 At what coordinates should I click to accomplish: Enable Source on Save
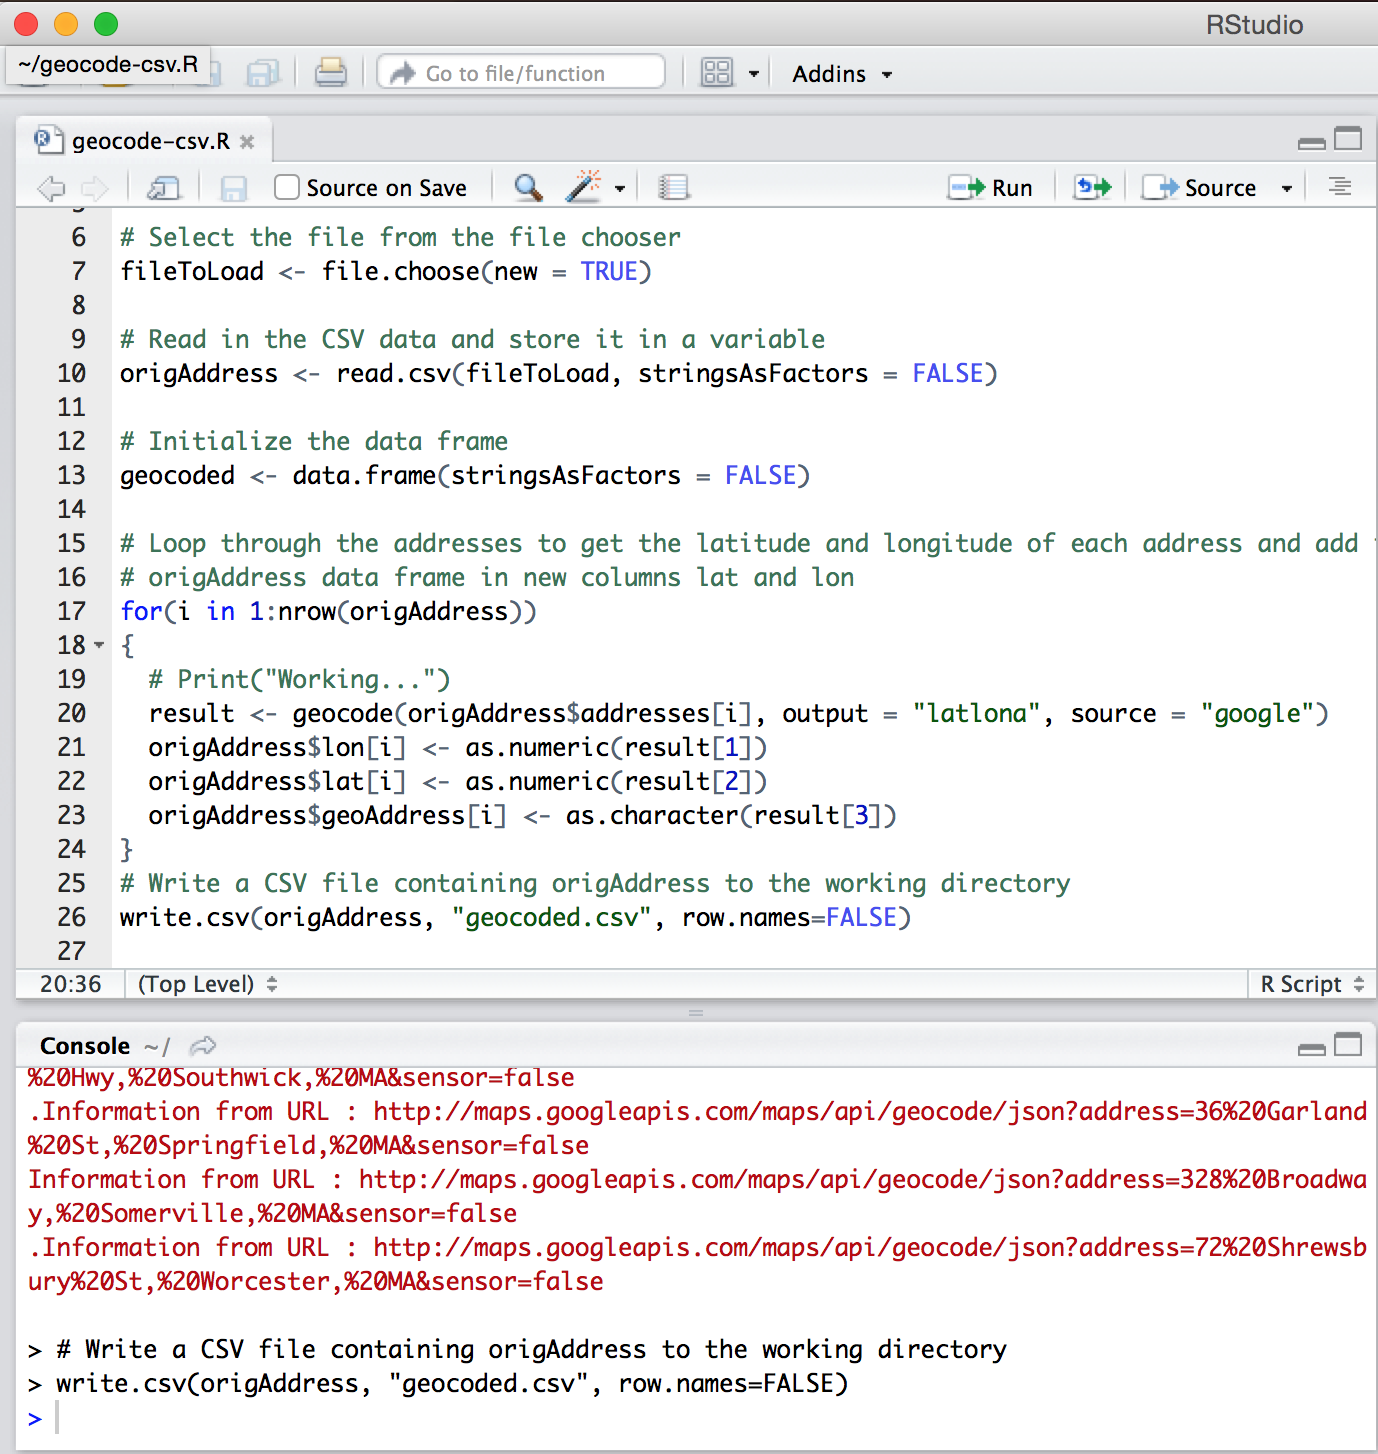pyautogui.click(x=286, y=188)
